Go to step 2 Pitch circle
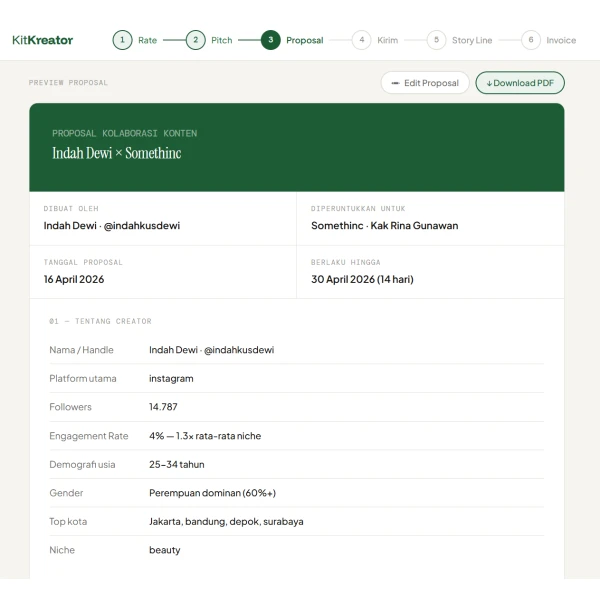Screen dimensions: 600x600 pos(196,40)
